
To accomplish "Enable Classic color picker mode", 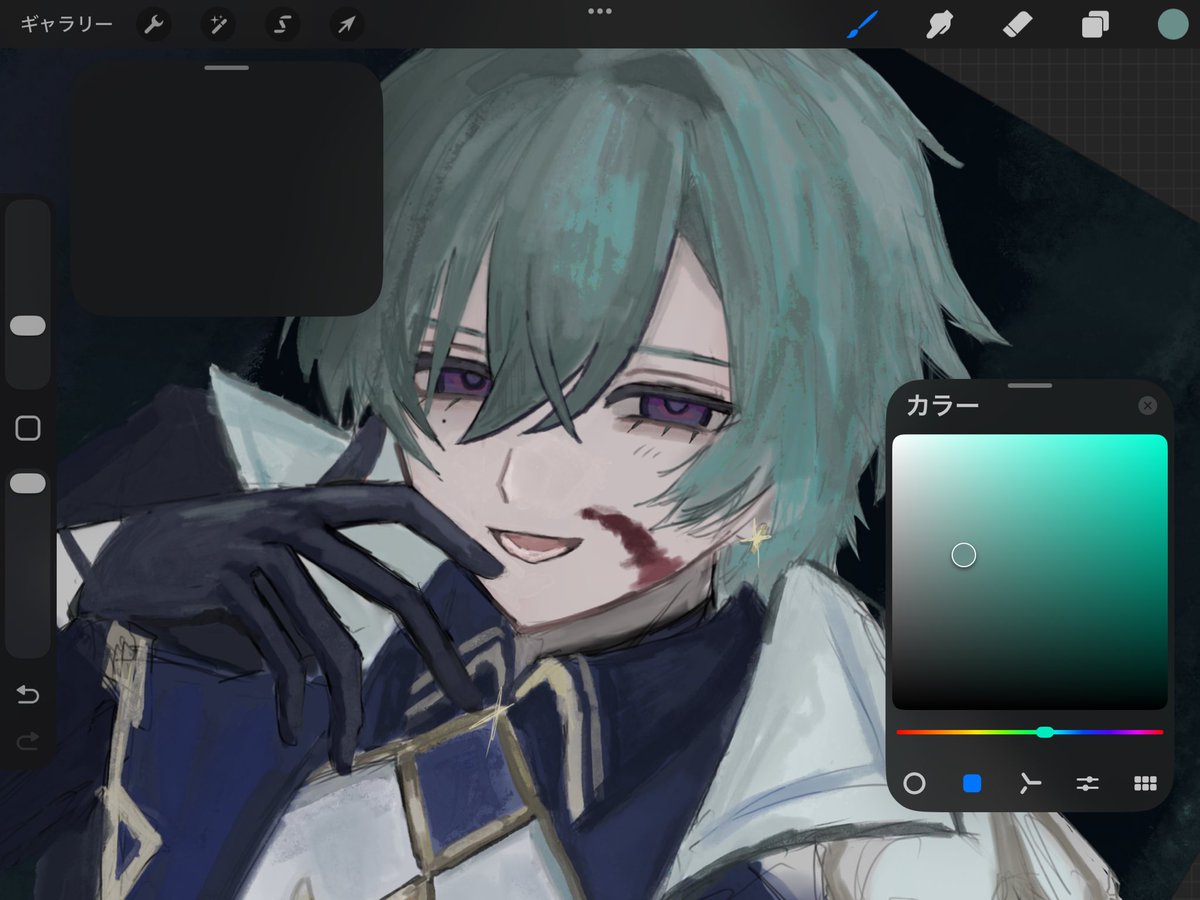I will [x=973, y=784].
